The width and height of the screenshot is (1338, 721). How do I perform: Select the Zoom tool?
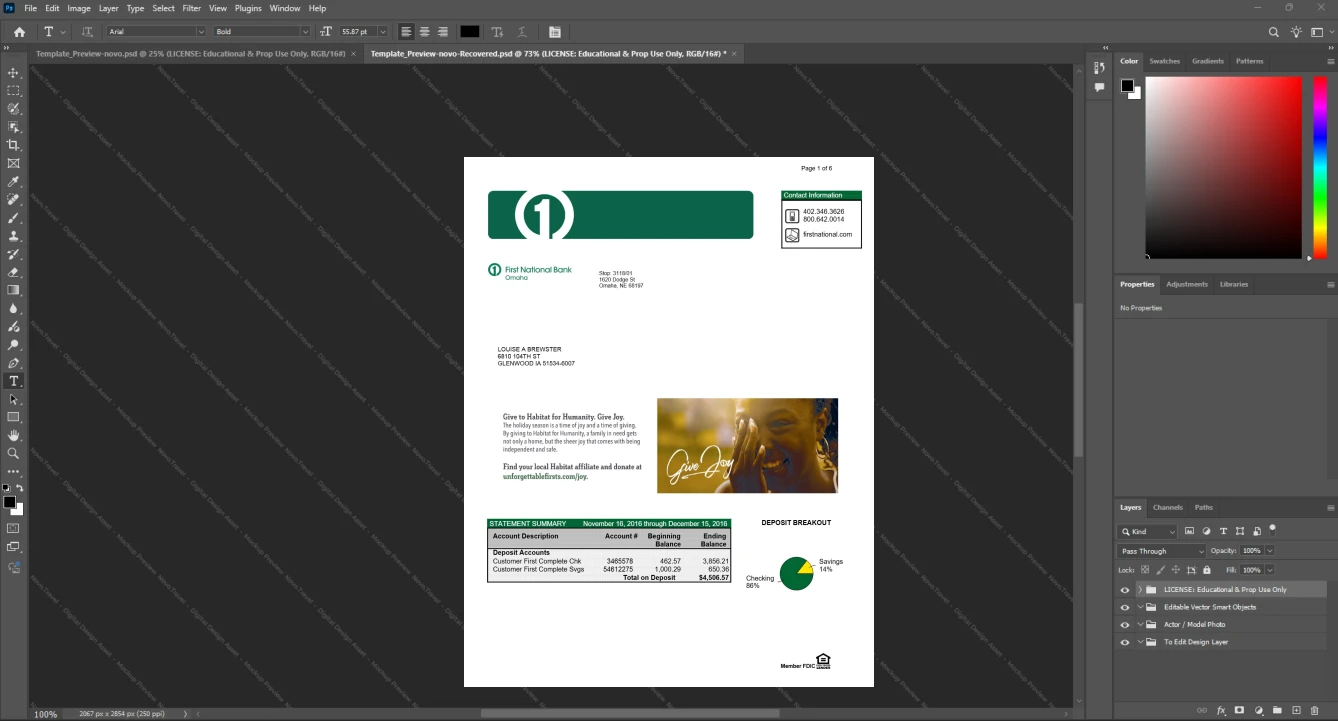click(x=14, y=454)
